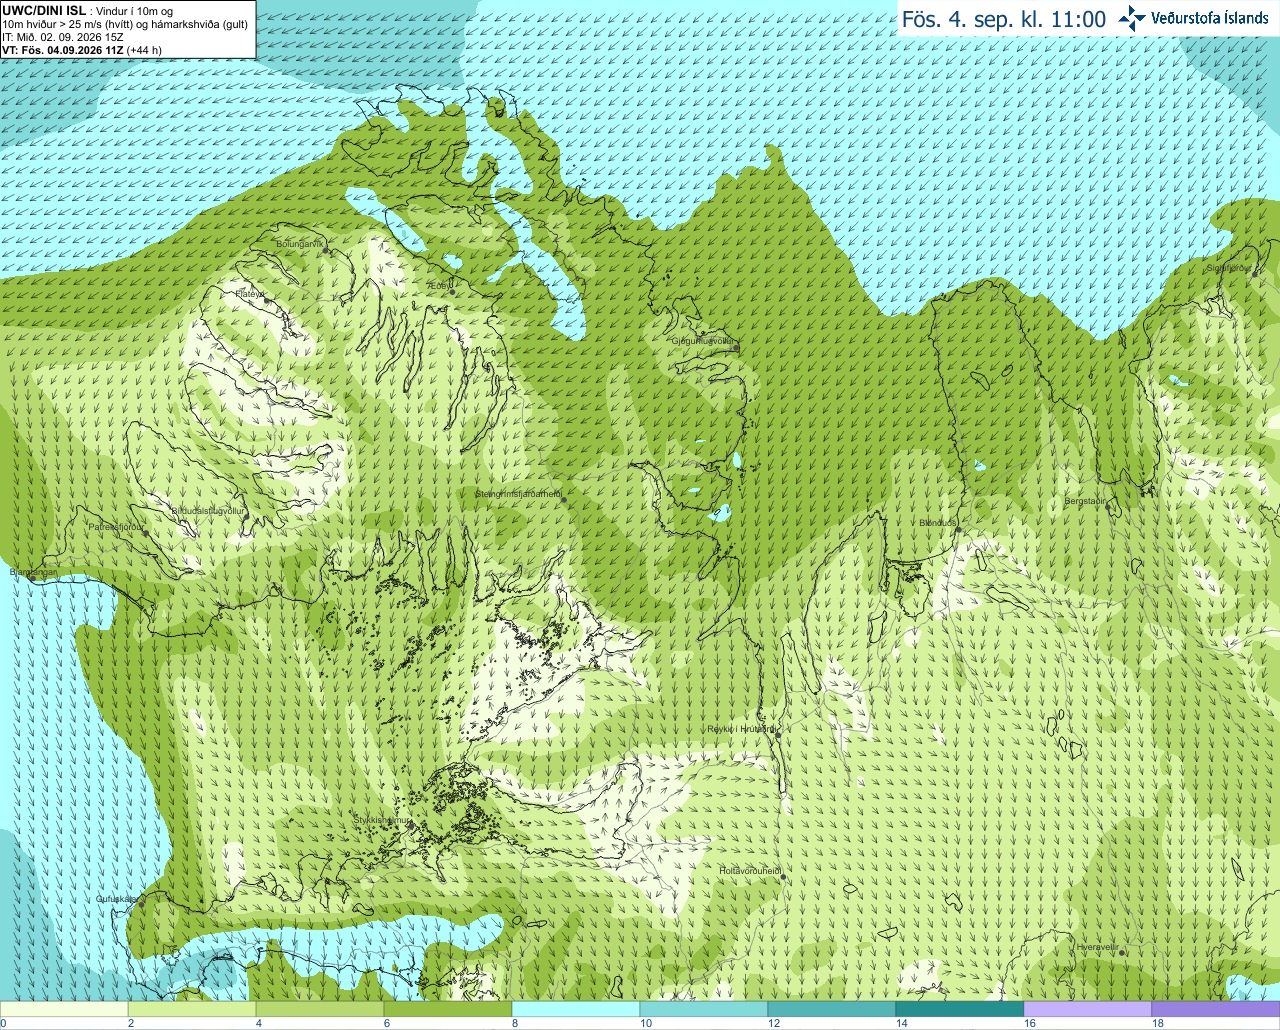Click the Veðurstofa Íslands logo icon

pyautogui.click(x=1132, y=18)
